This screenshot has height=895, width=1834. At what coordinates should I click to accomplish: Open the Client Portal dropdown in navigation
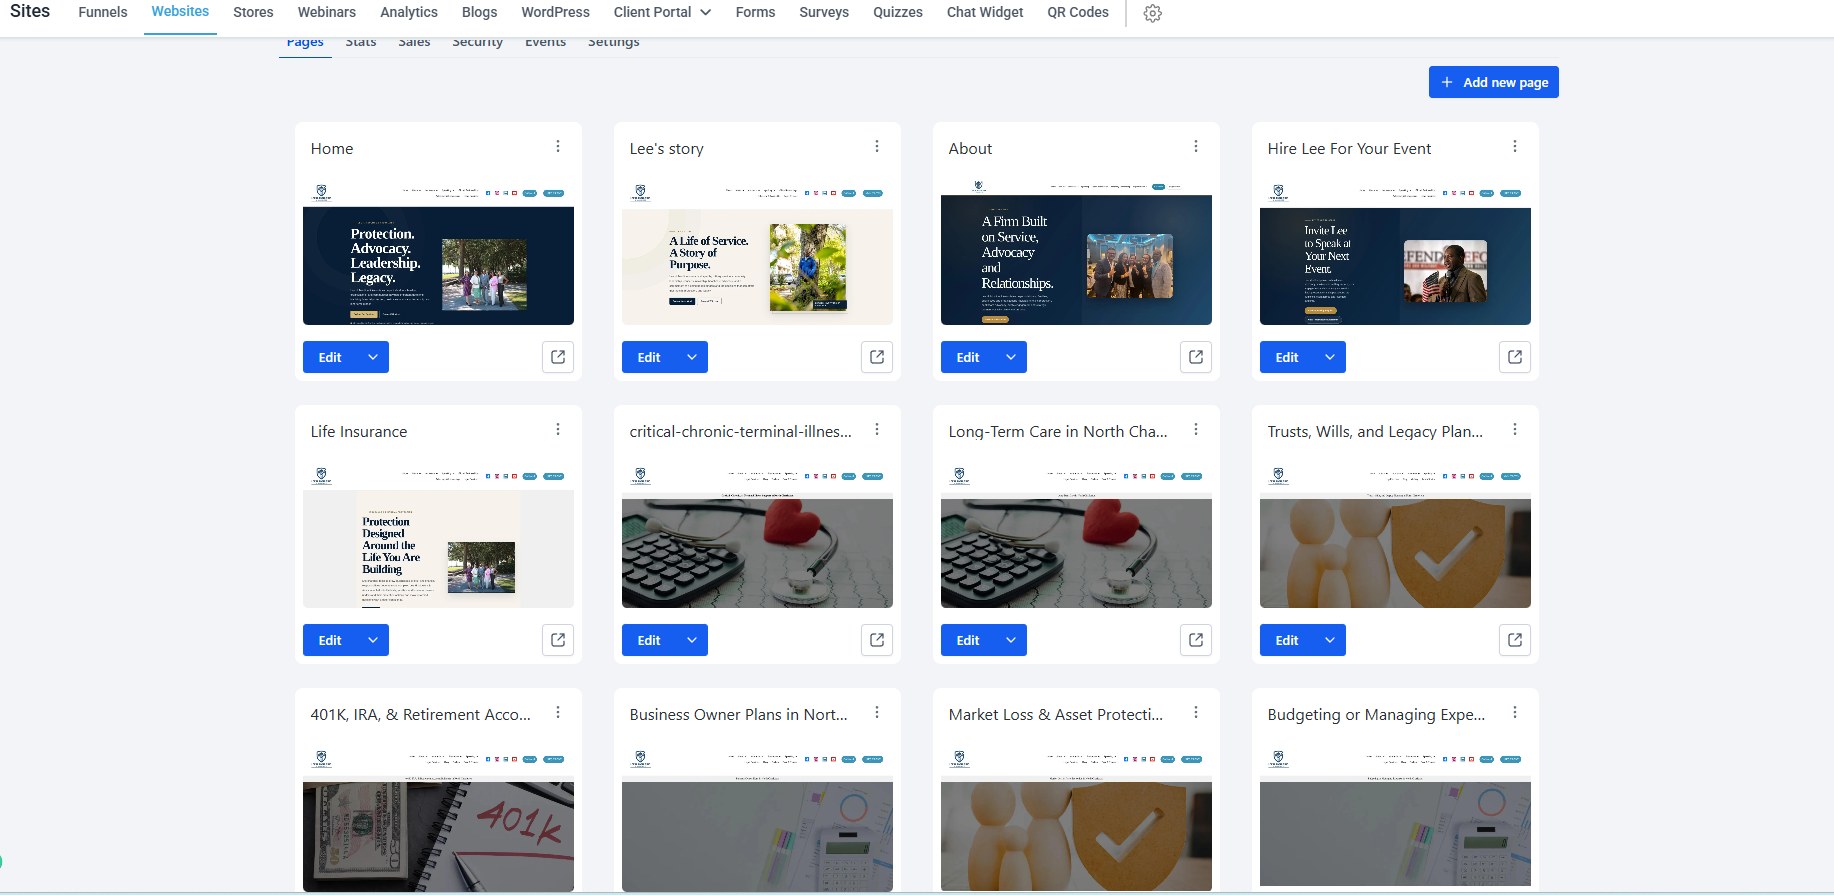(x=662, y=12)
